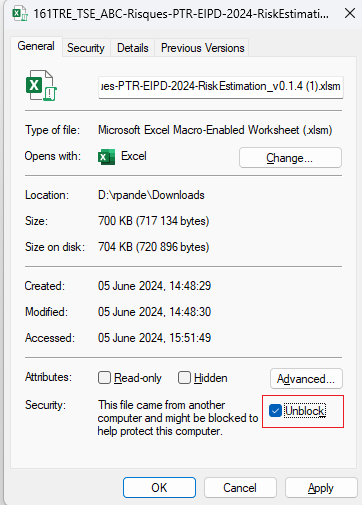Select the General tab
The height and width of the screenshot is (506, 363).
point(36,46)
